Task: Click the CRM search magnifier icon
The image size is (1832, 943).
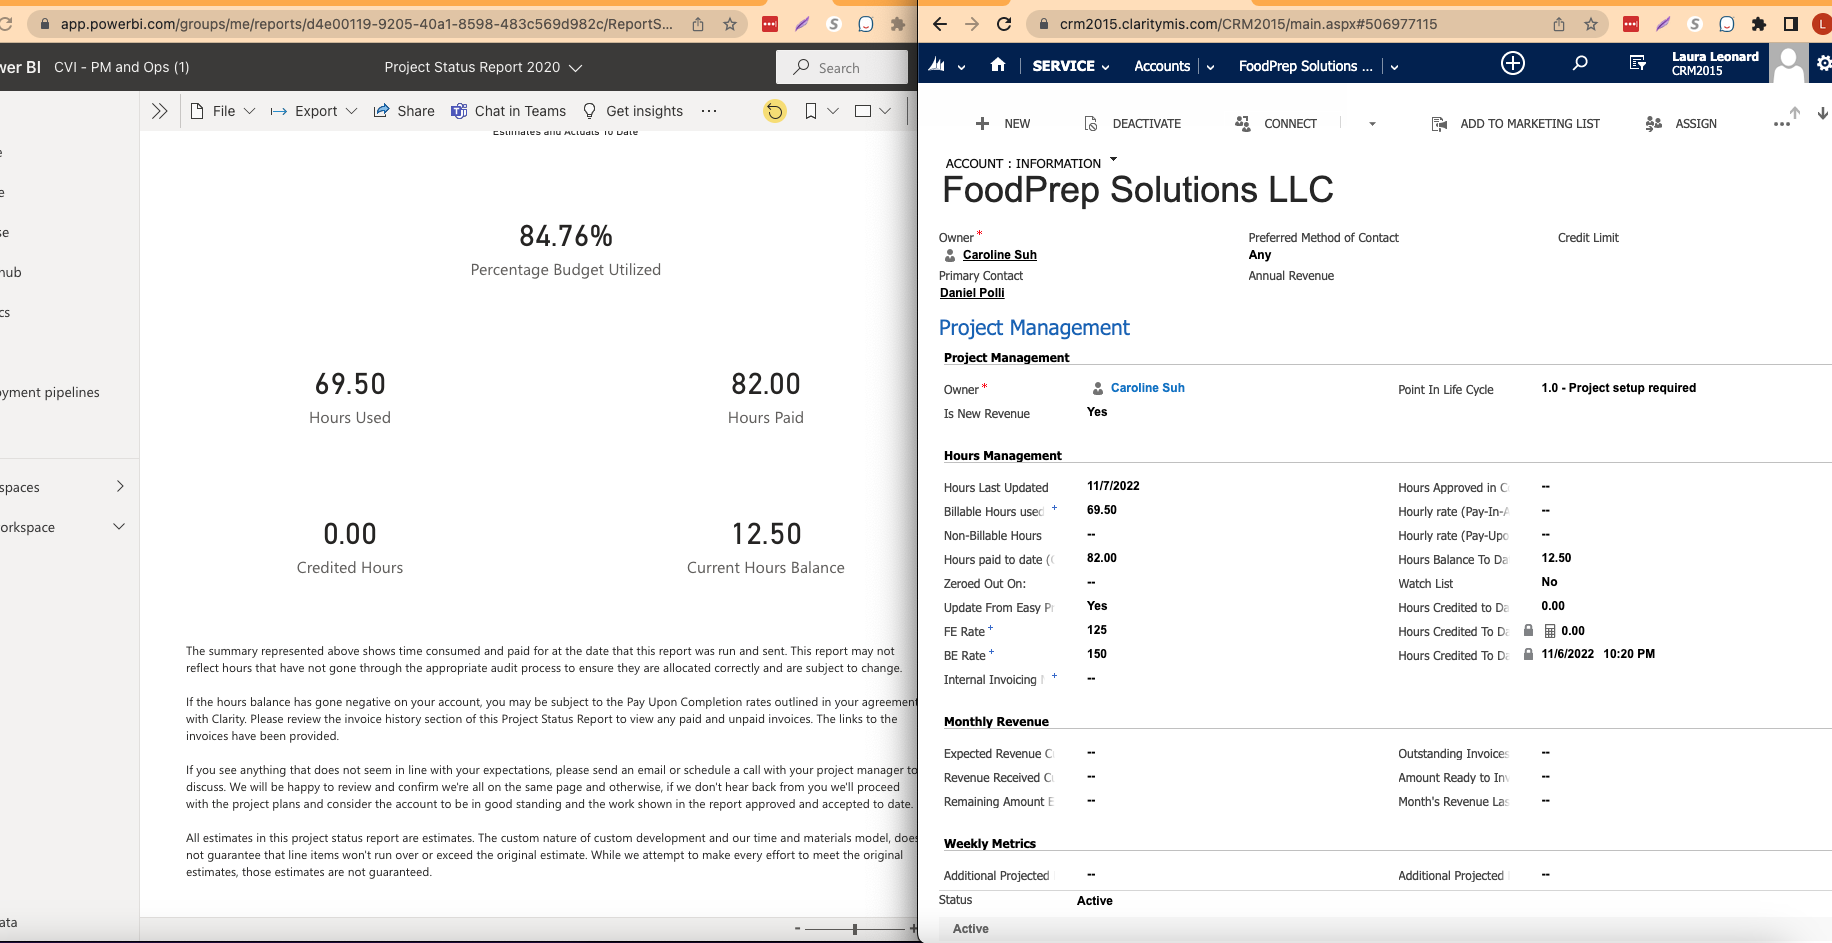Action: click(1580, 64)
